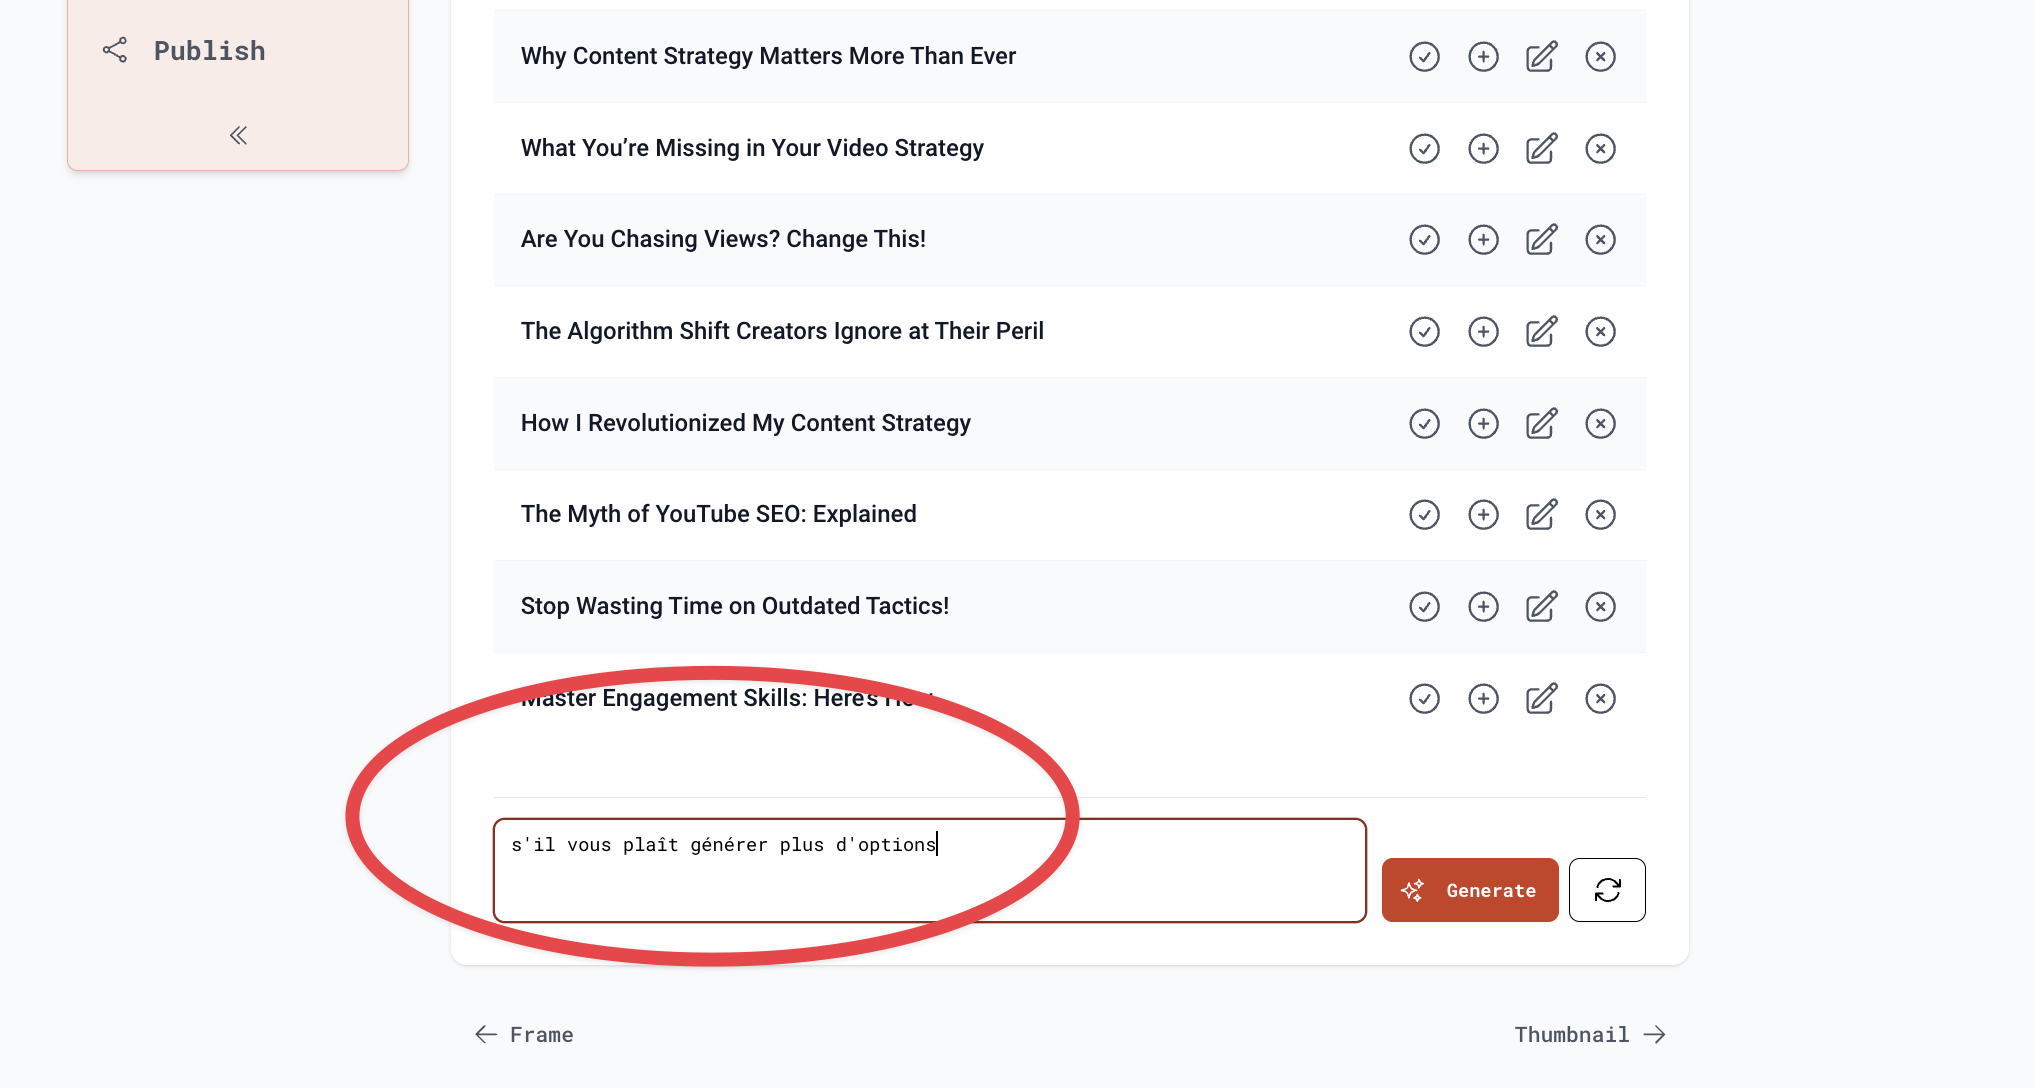The width and height of the screenshot is (2034, 1088).
Task: Approve 'What You're Missing in Your Video Strategy' checkmark
Action: tap(1424, 149)
